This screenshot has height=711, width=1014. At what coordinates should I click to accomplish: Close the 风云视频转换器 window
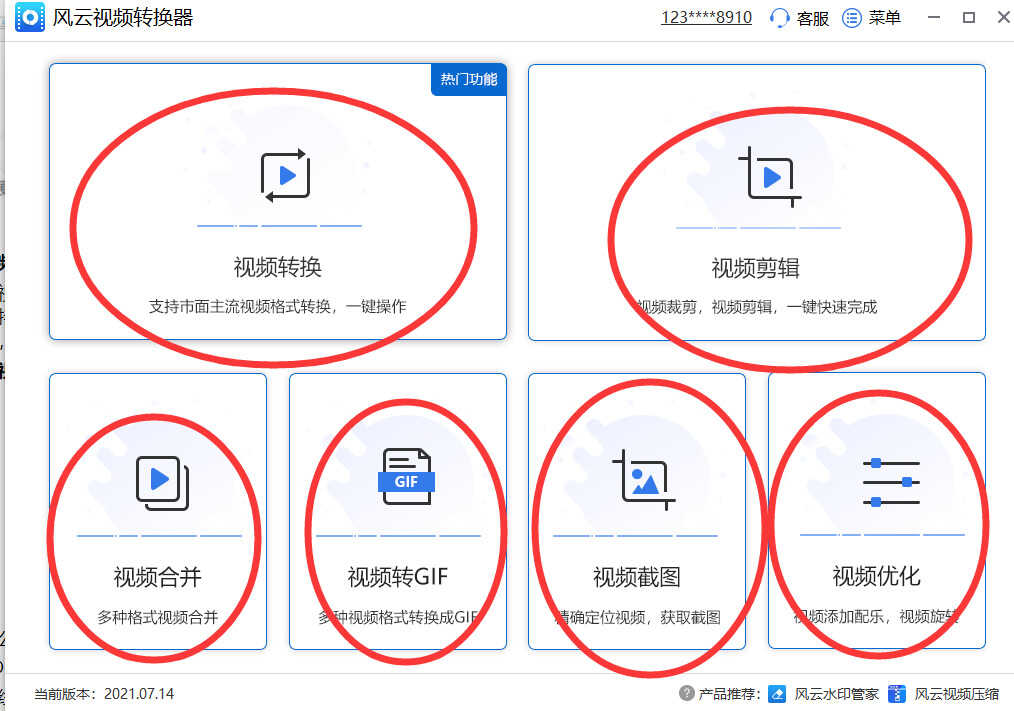point(1004,17)
